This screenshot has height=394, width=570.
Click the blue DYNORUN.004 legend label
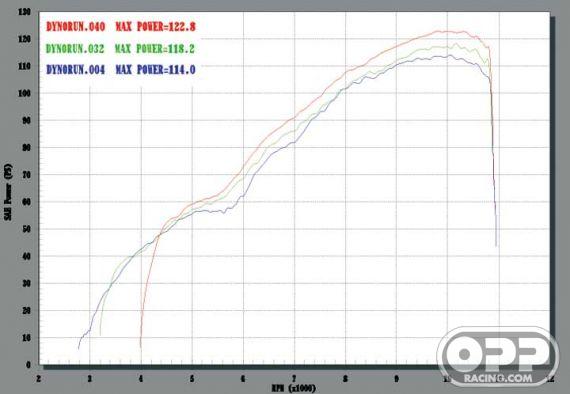click(76, 69)
